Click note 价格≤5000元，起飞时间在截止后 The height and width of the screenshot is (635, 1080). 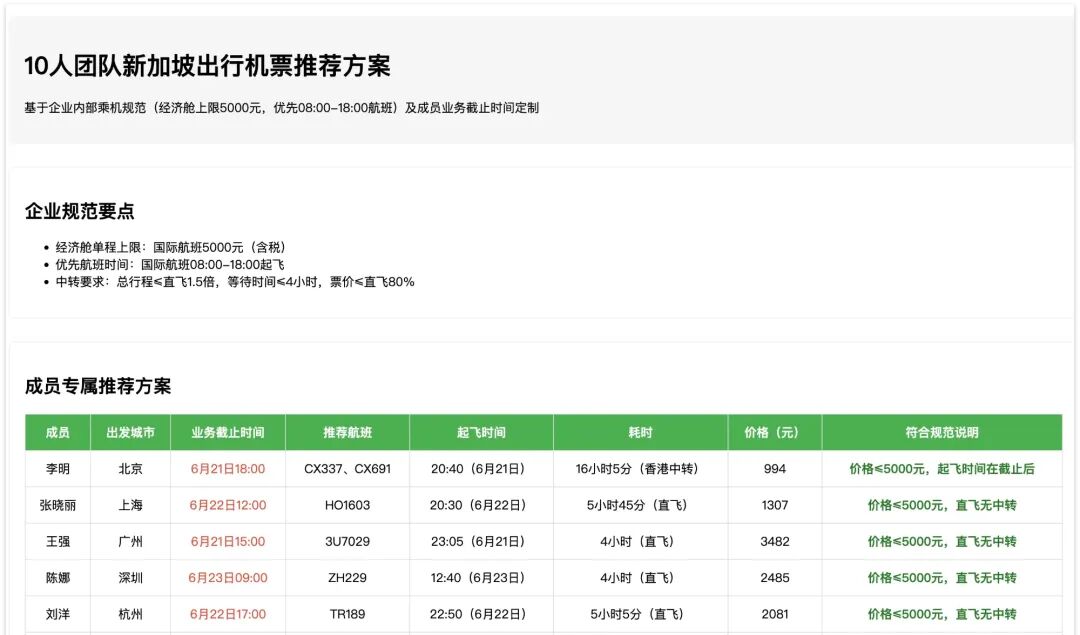(x=942, y=469)
